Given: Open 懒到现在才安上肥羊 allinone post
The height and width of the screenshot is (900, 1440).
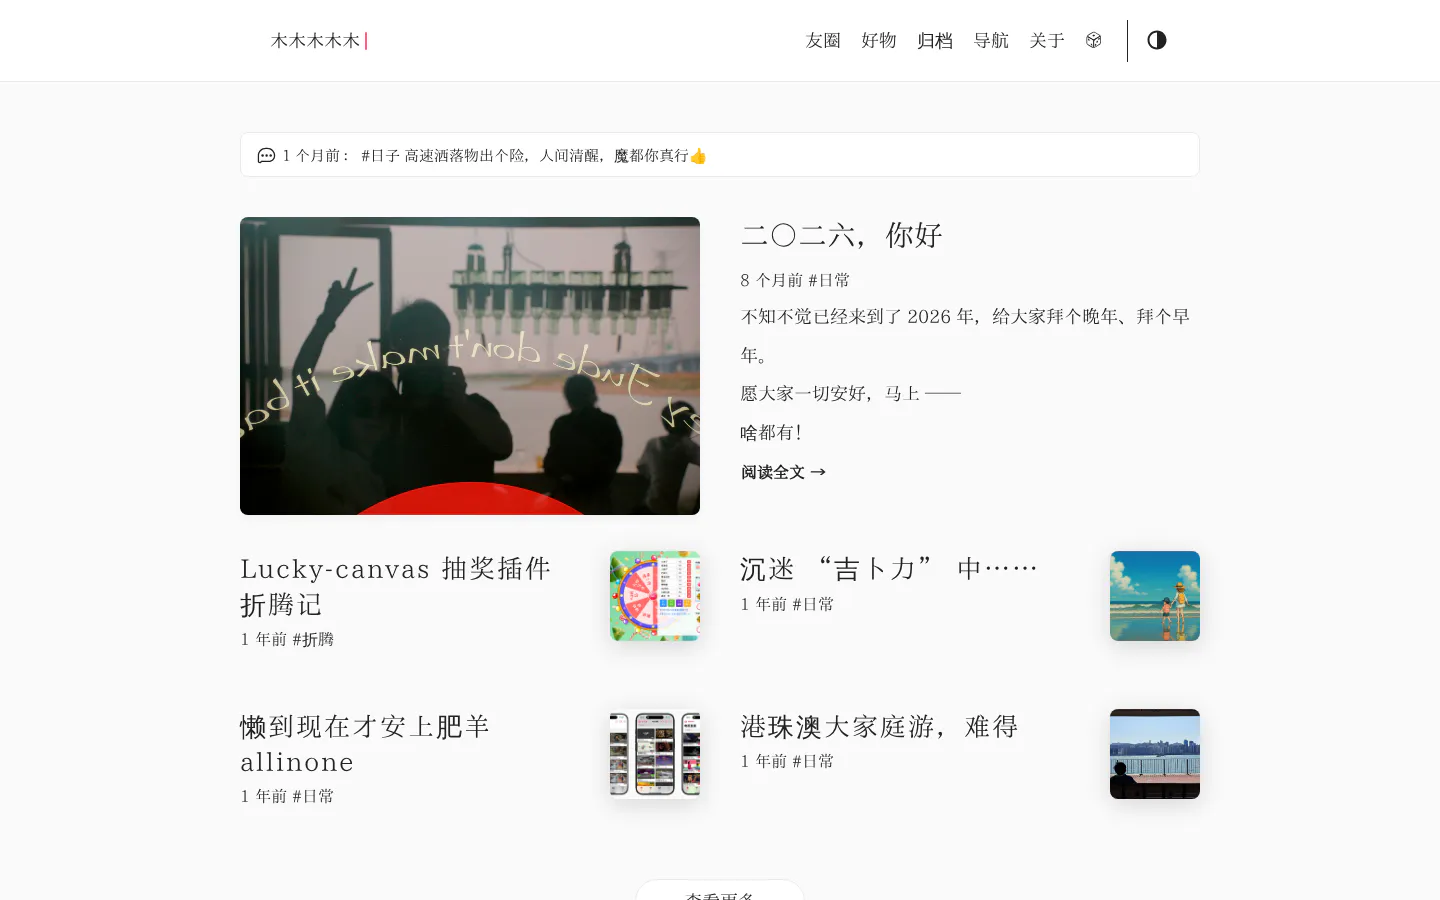Looking at the screenshot, I should pyautogui.click(x=365, y=744).
